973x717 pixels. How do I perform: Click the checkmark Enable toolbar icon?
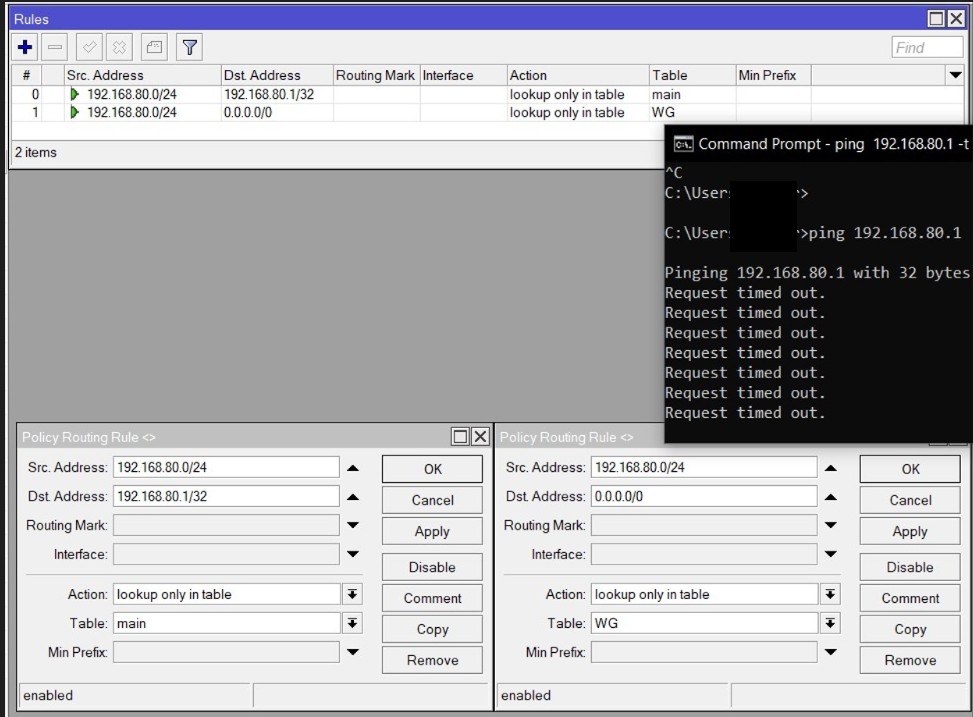coord(89,47)
